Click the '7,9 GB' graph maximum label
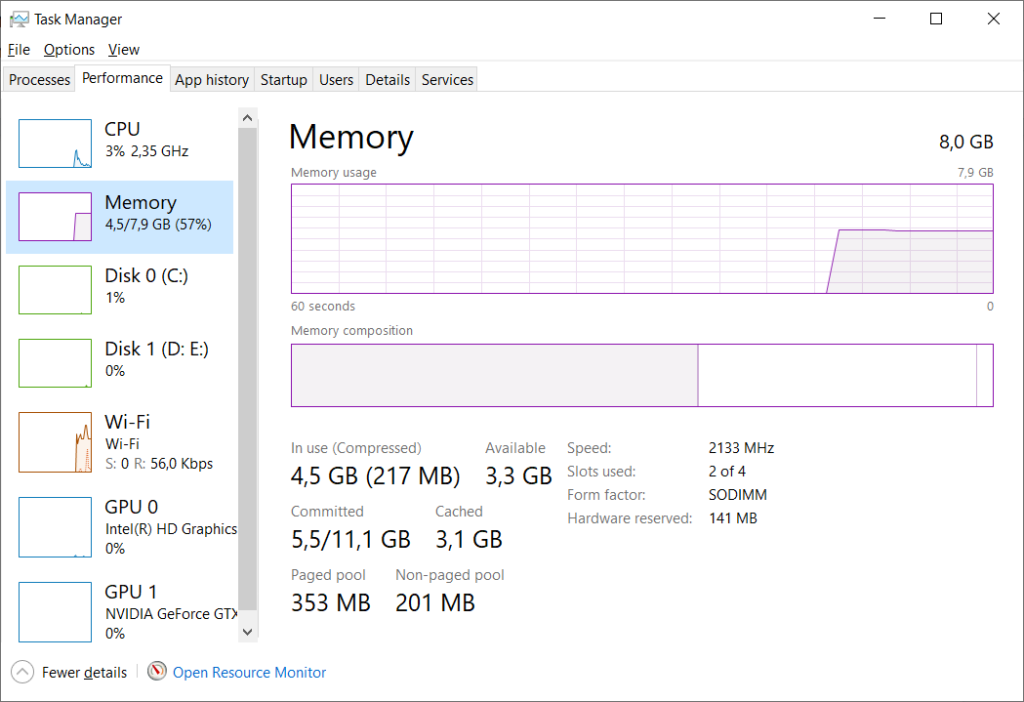The height and width of the screenshot is (702, 1024). [x=975, y=172]
